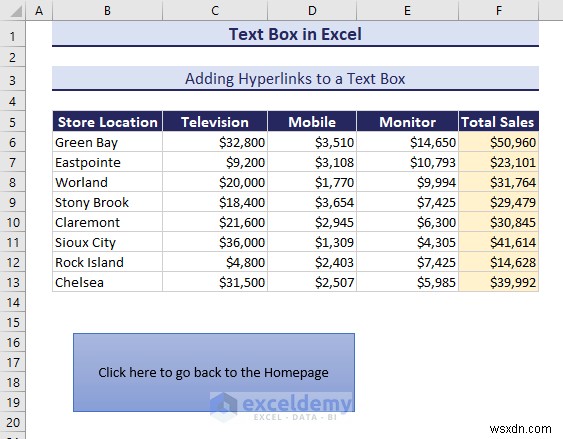This screenshot has height=439, width=563.
Task: Select Rock Island Mobile value $2,403
Action: [312, 262]
